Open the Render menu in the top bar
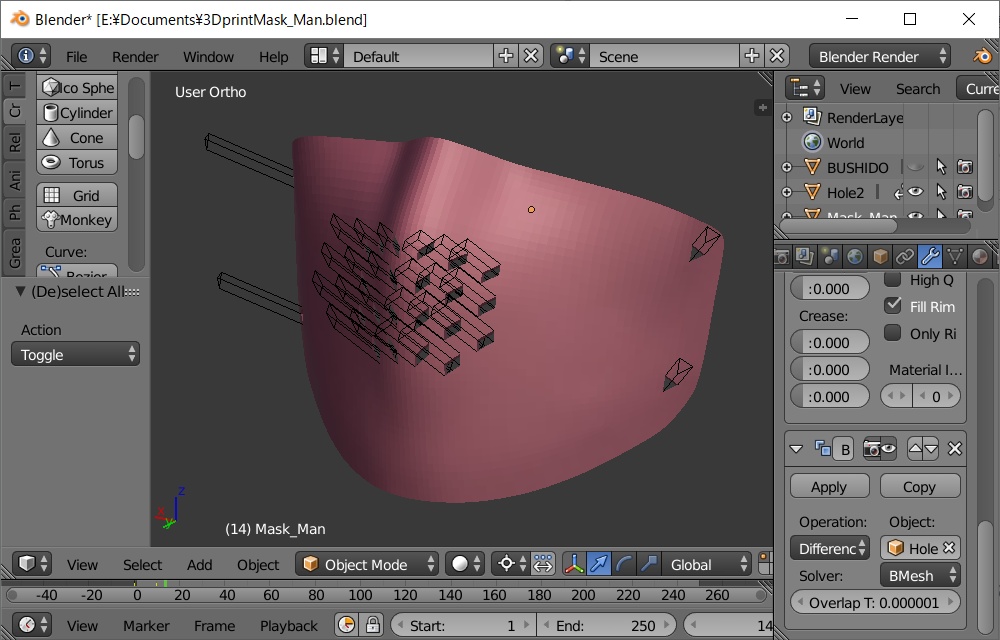Viewport: 1000px width, 640px height. [x=135, y=57]
